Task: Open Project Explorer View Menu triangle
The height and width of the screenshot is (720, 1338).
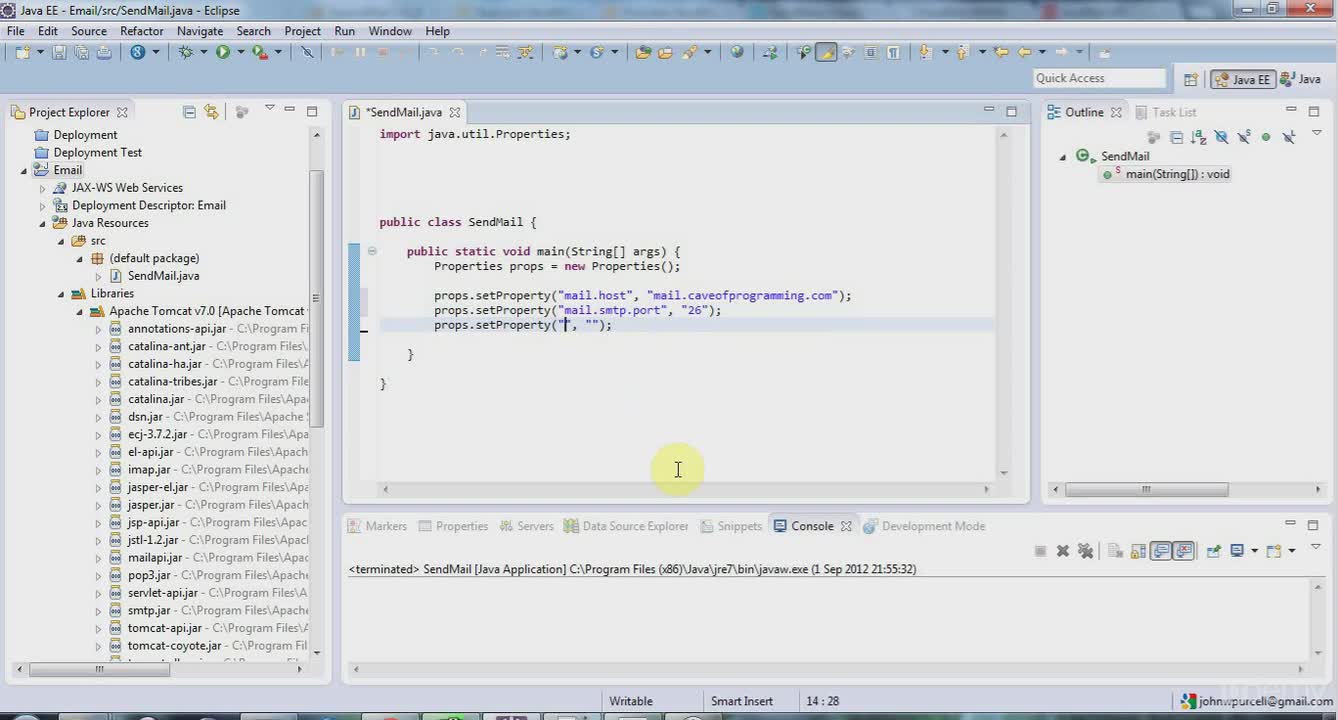Action: click(x=269, y=109)
